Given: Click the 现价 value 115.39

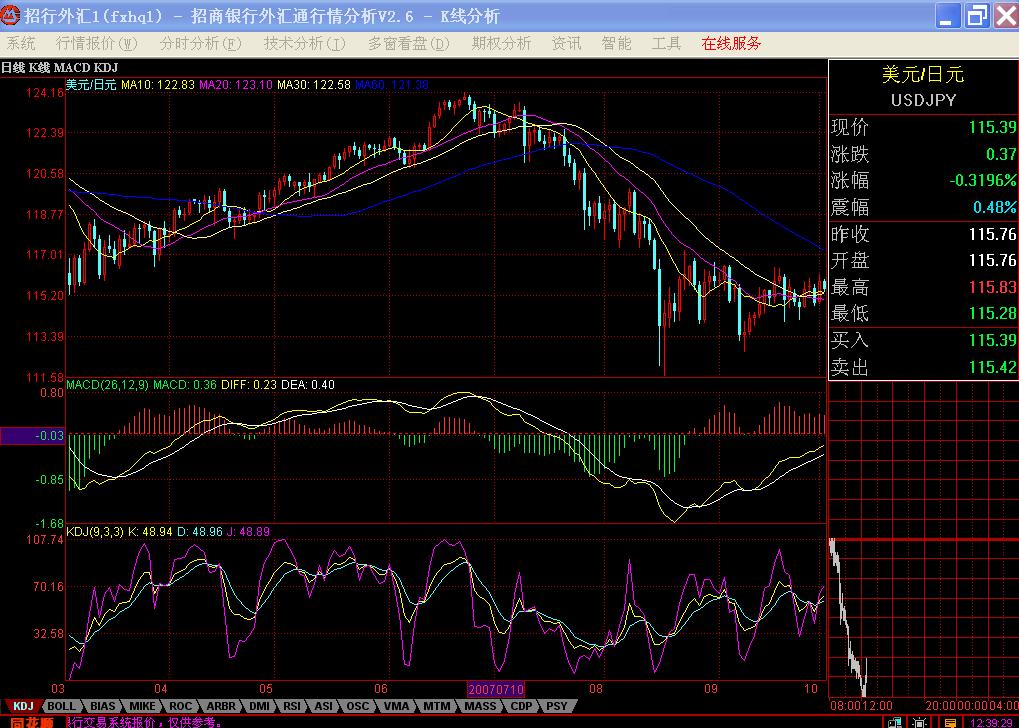Looking at the screenshot, I should tap(992, 127).
